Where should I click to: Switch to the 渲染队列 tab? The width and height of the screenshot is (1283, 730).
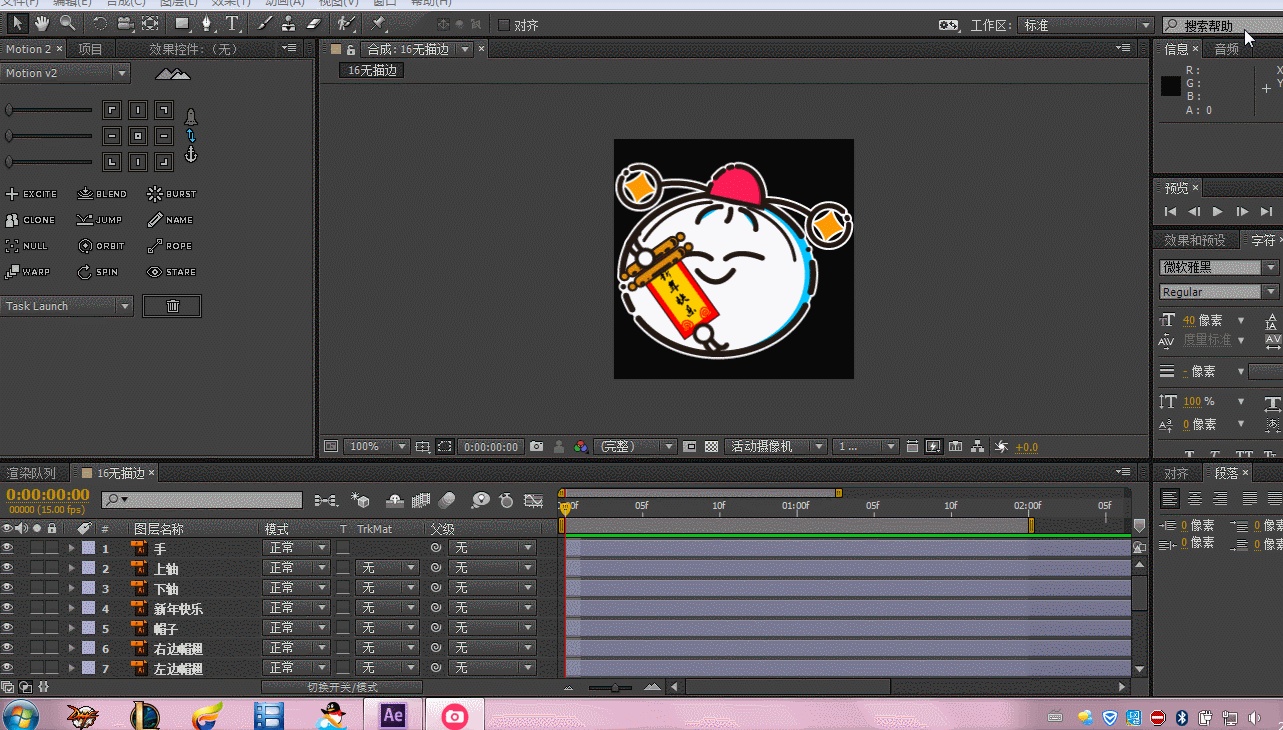coord(31,473)
